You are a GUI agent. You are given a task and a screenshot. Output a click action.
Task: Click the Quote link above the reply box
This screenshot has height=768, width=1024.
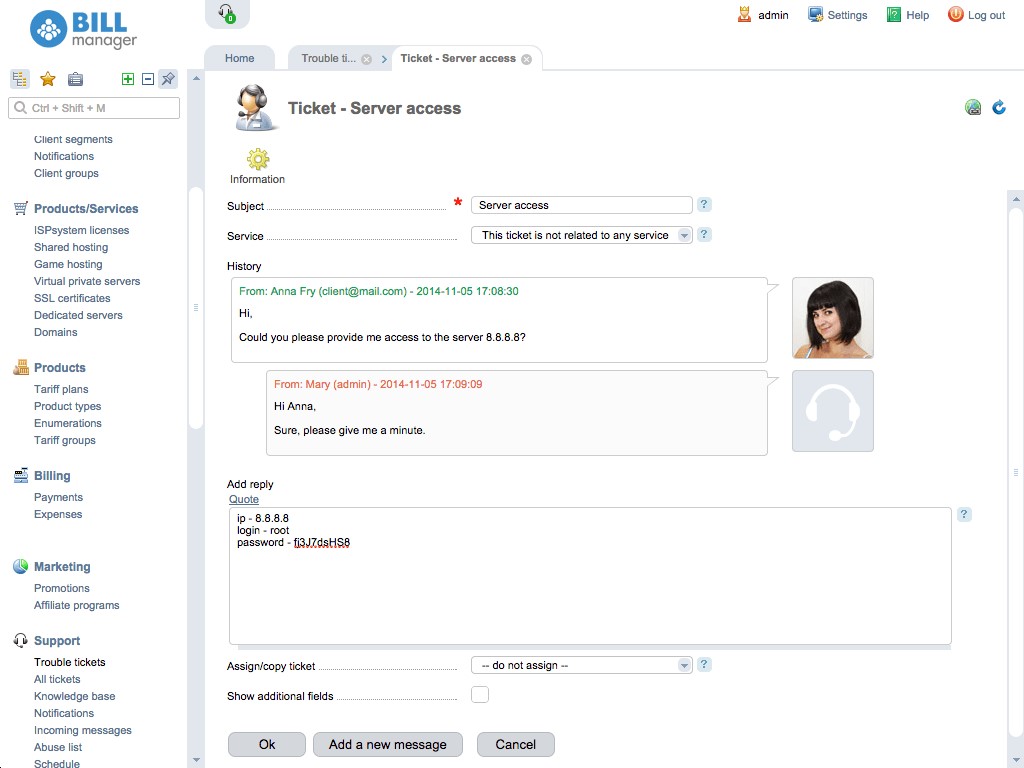point(243,499)
